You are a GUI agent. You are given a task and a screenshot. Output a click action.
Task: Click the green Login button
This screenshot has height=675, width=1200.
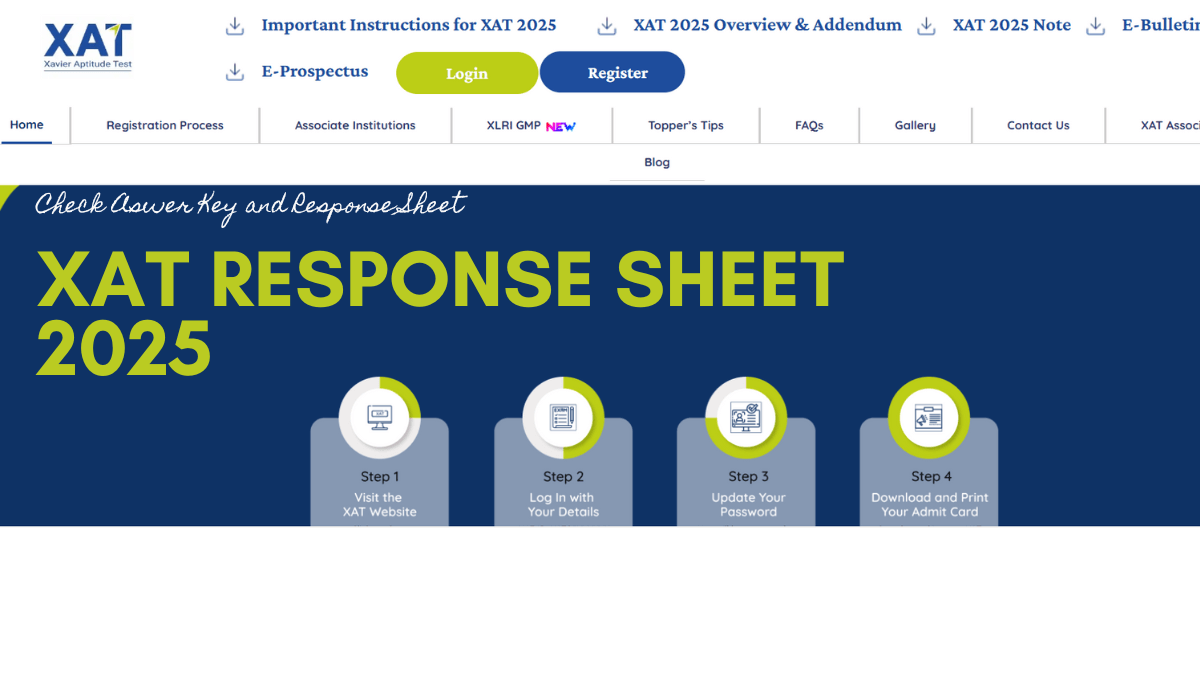467,73
